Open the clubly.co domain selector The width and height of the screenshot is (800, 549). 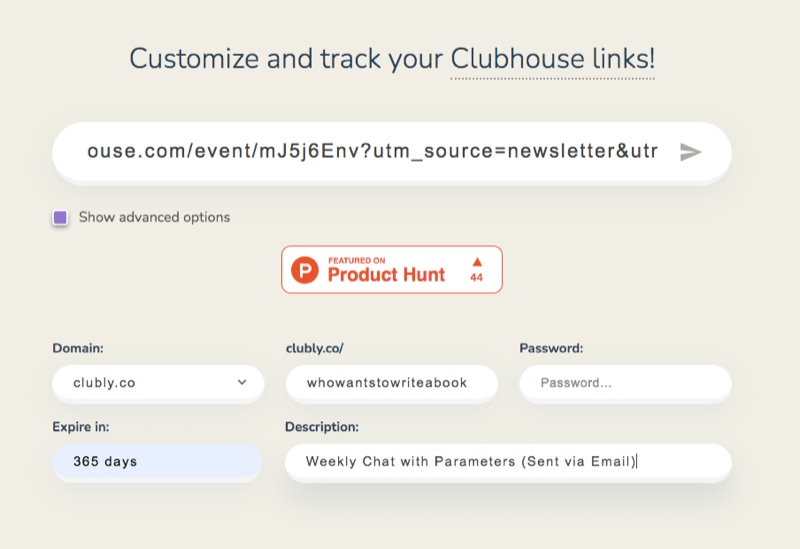pyautogui.click(x=158, y=383)
